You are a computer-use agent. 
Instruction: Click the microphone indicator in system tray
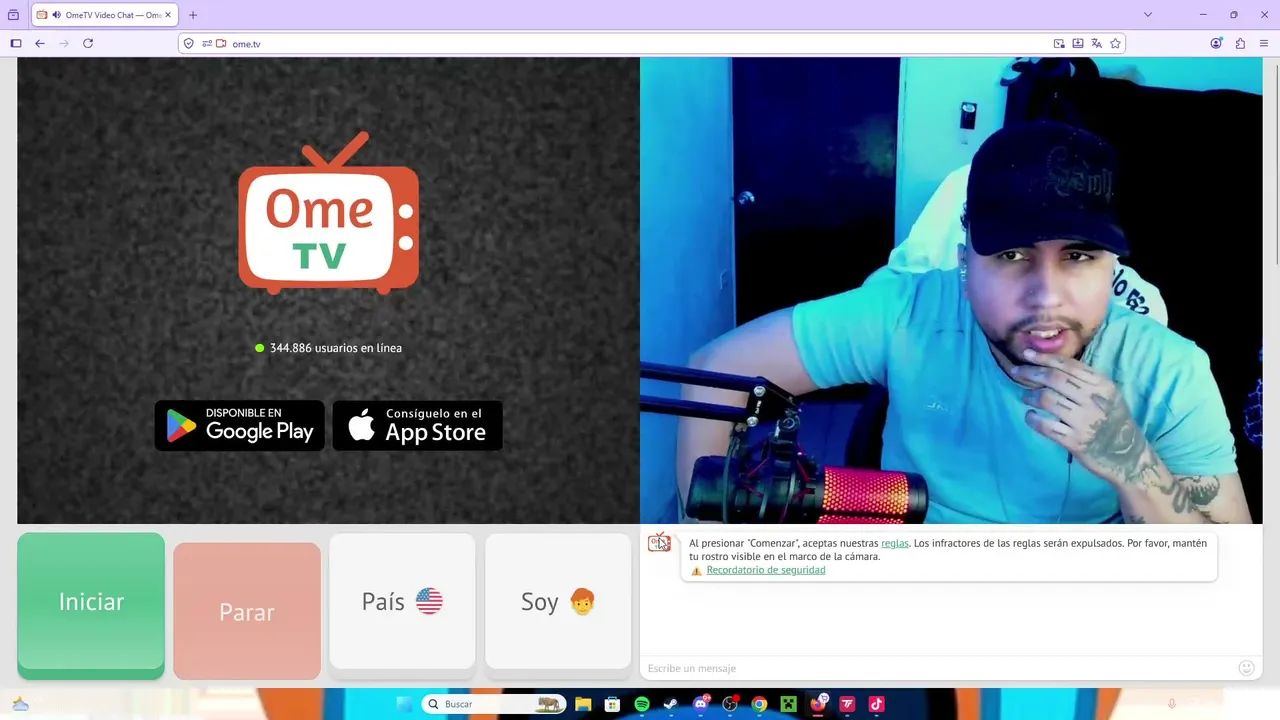pos(1172,704)
